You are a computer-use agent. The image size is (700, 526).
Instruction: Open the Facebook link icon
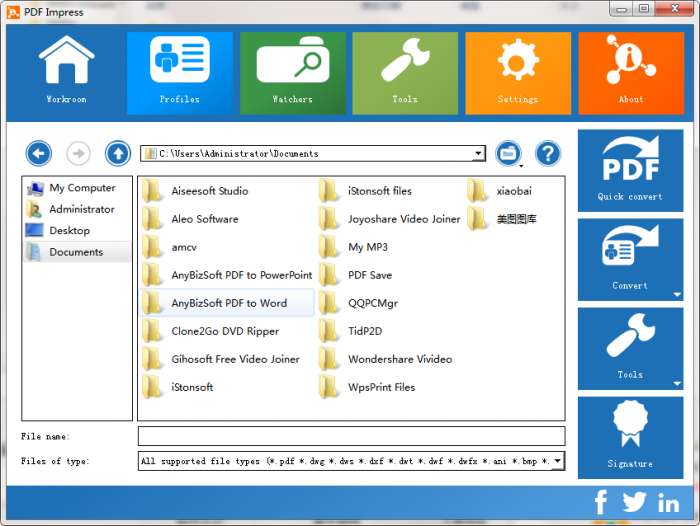601,502
